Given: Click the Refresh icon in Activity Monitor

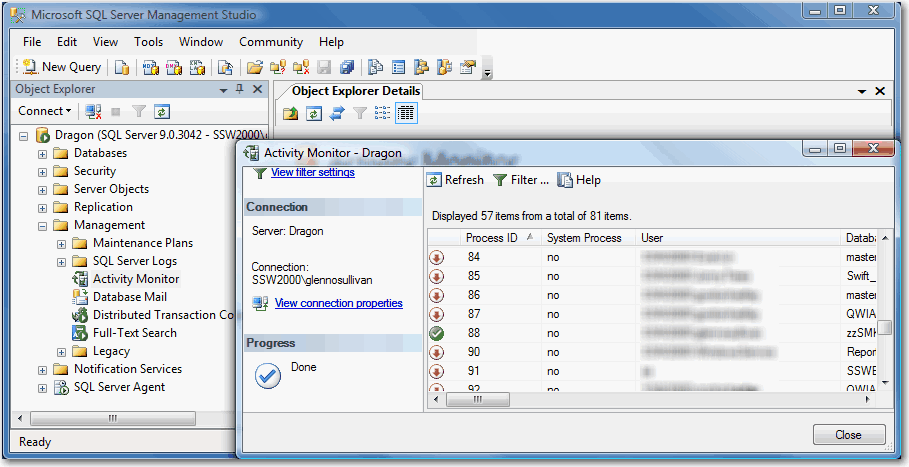Looking at the screenshot, I should pyautogui.click(x=434, y=180).
